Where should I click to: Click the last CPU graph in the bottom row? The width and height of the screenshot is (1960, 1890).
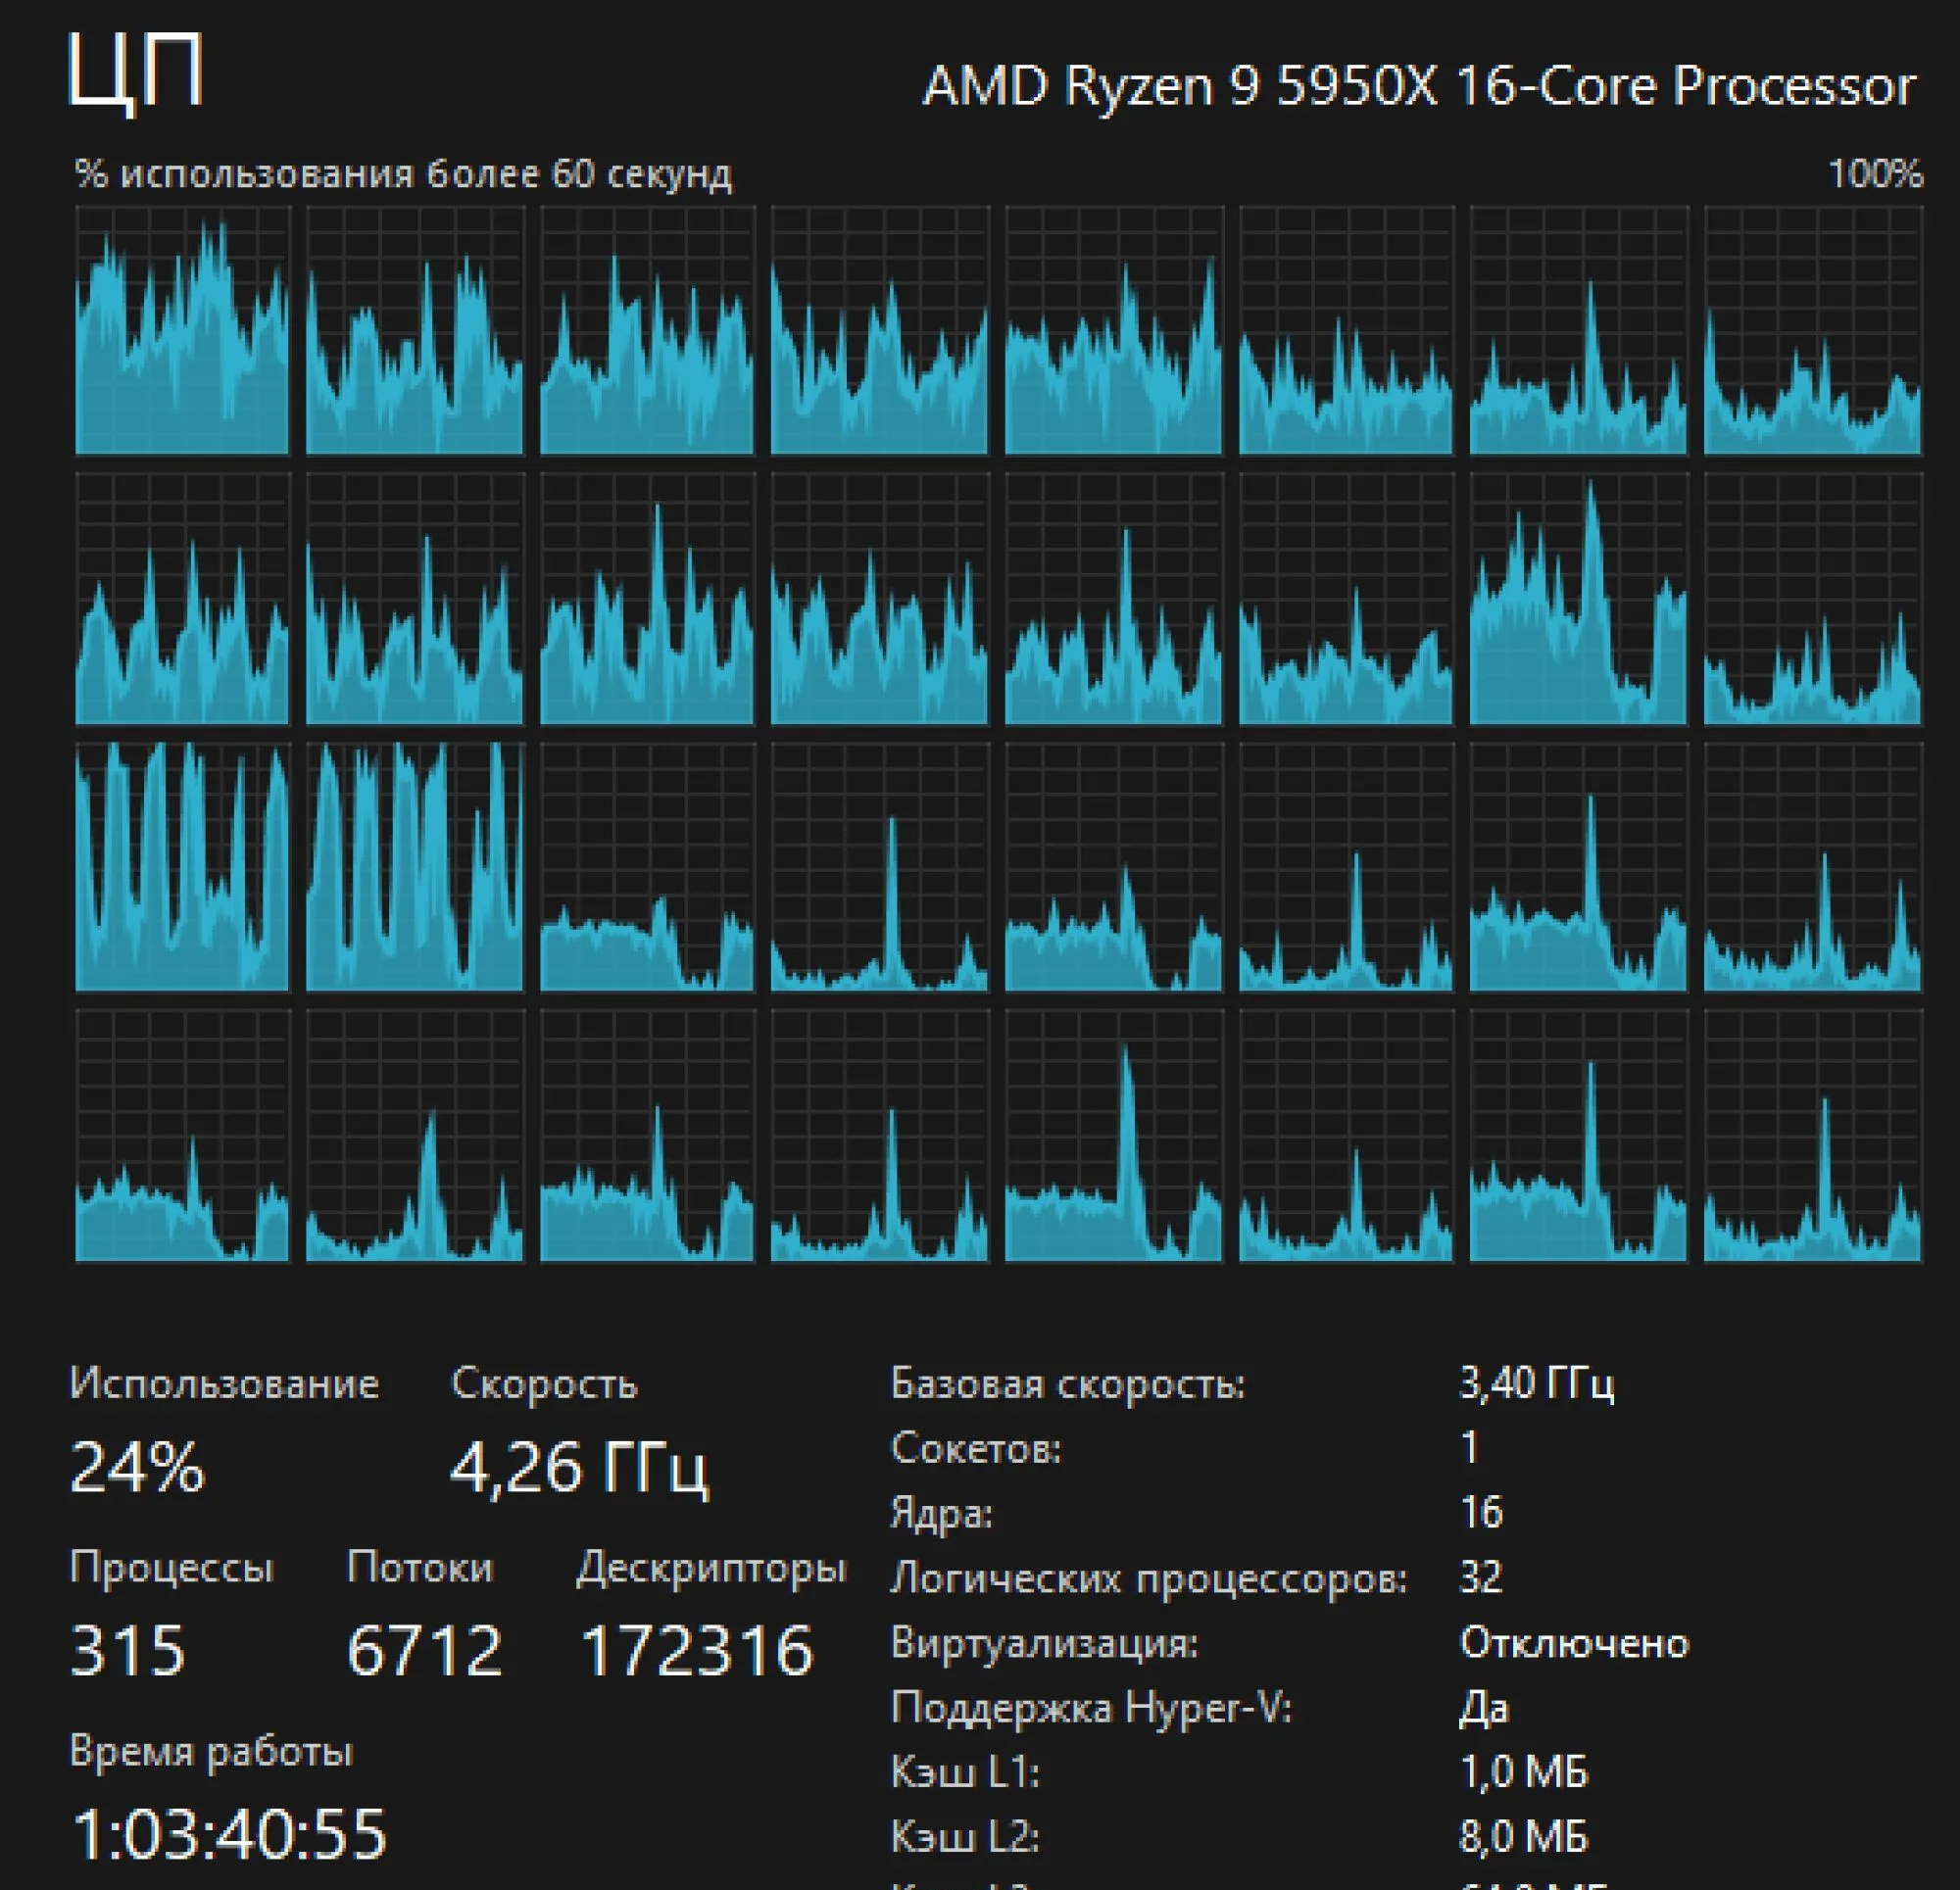coord(1813,1135)
